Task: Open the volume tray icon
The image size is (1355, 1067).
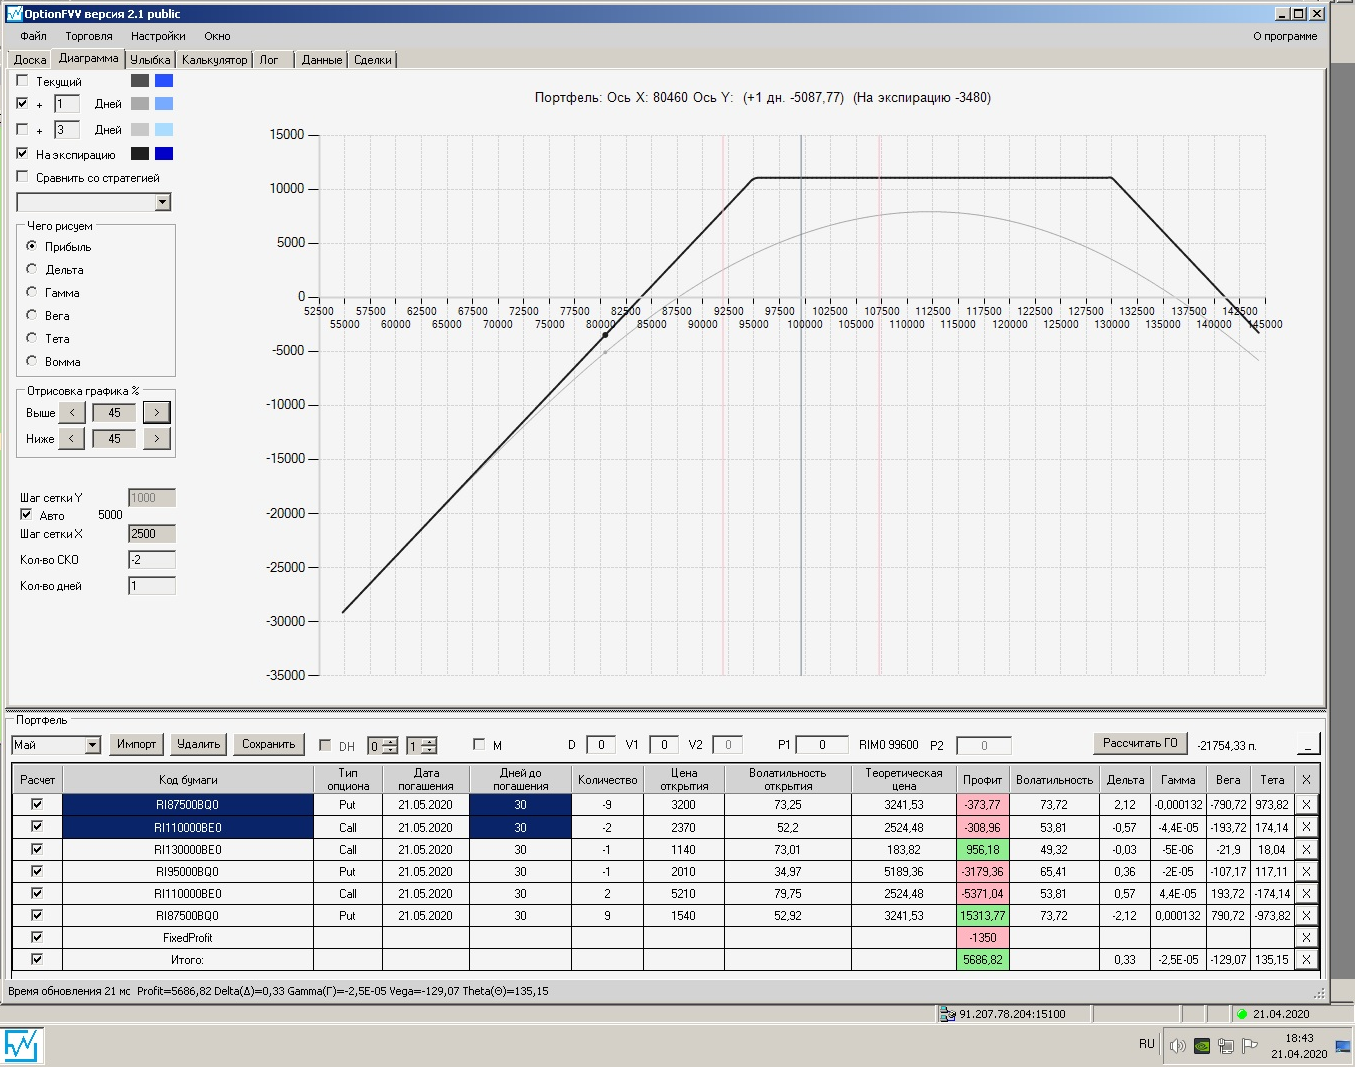Action: click(1178, 1046)
